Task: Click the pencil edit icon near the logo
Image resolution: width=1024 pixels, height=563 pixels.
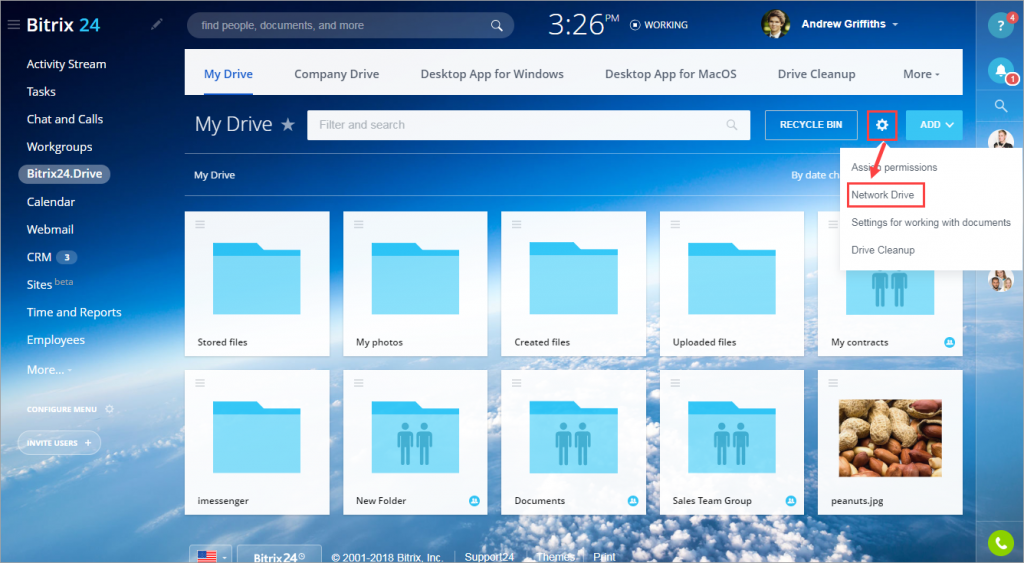Action: (x=157, y=24)
